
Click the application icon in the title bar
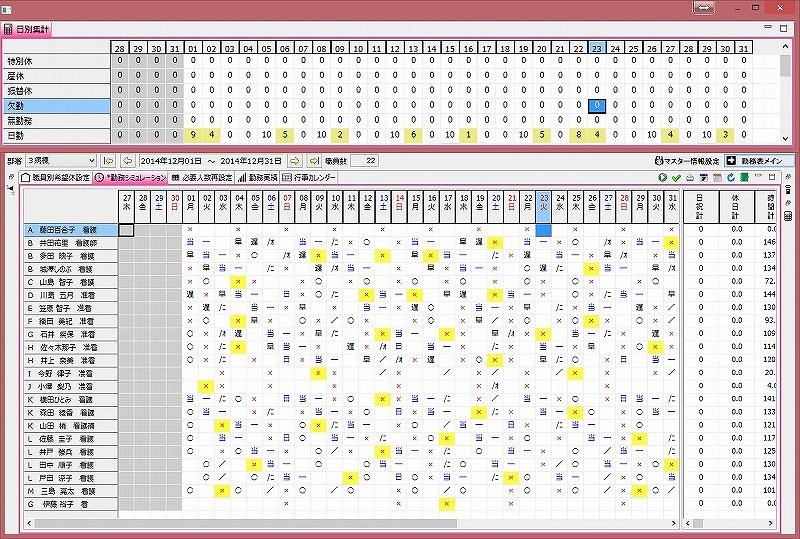coord(7,9)
